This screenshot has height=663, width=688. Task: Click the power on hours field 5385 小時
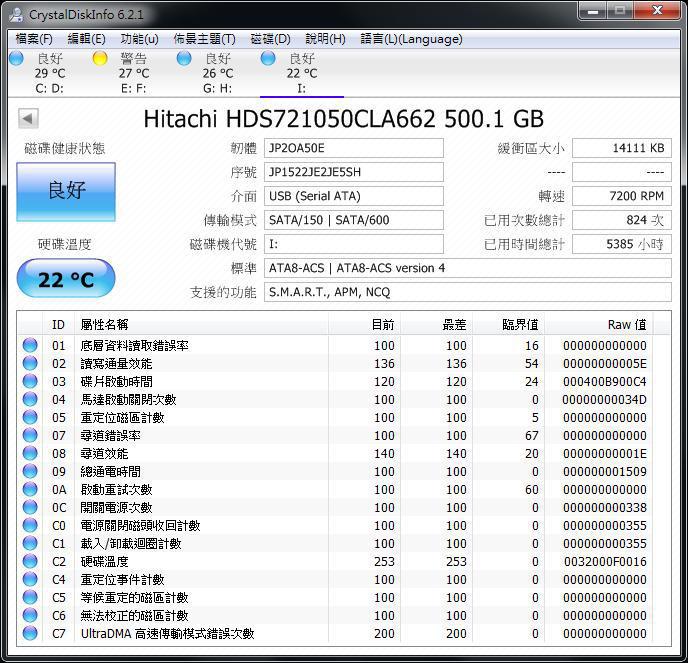pos(622,244)
